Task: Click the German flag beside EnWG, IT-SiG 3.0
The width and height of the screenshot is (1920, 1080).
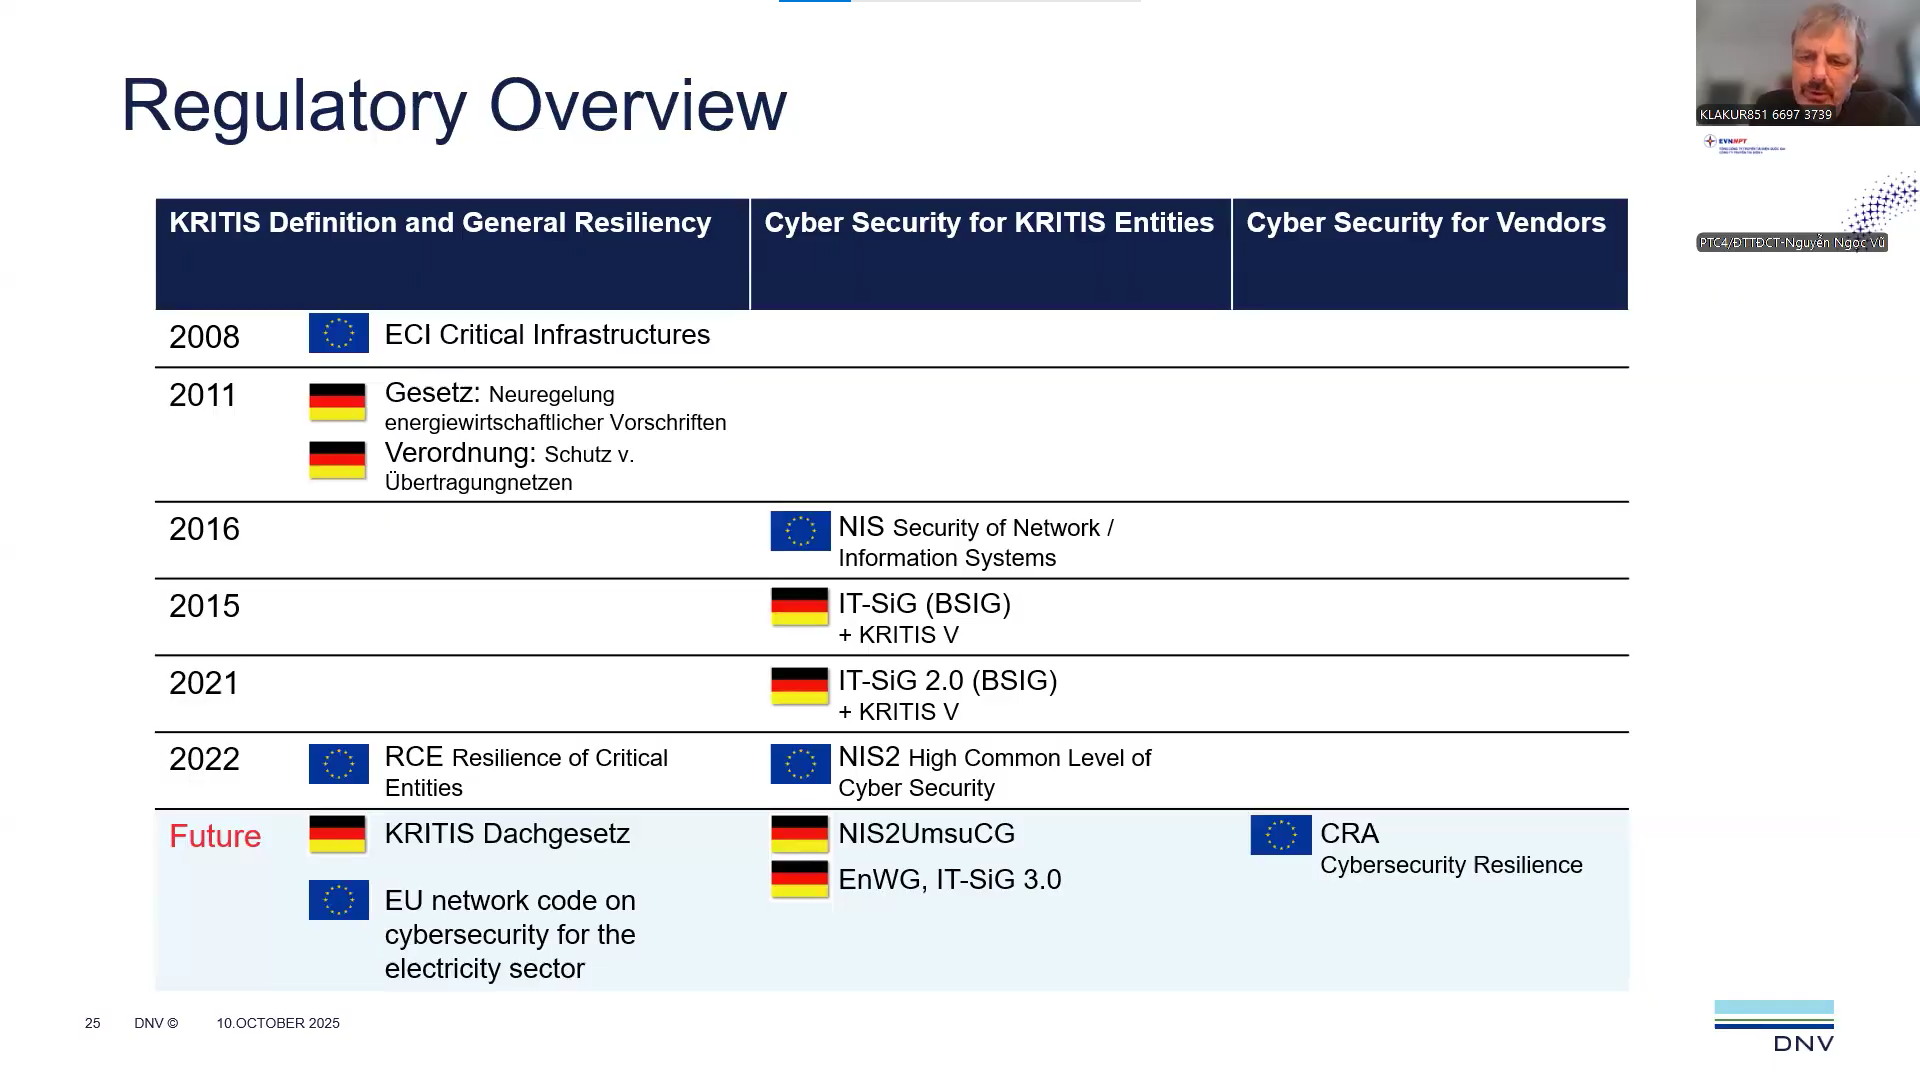Action: tap(799, 879)
